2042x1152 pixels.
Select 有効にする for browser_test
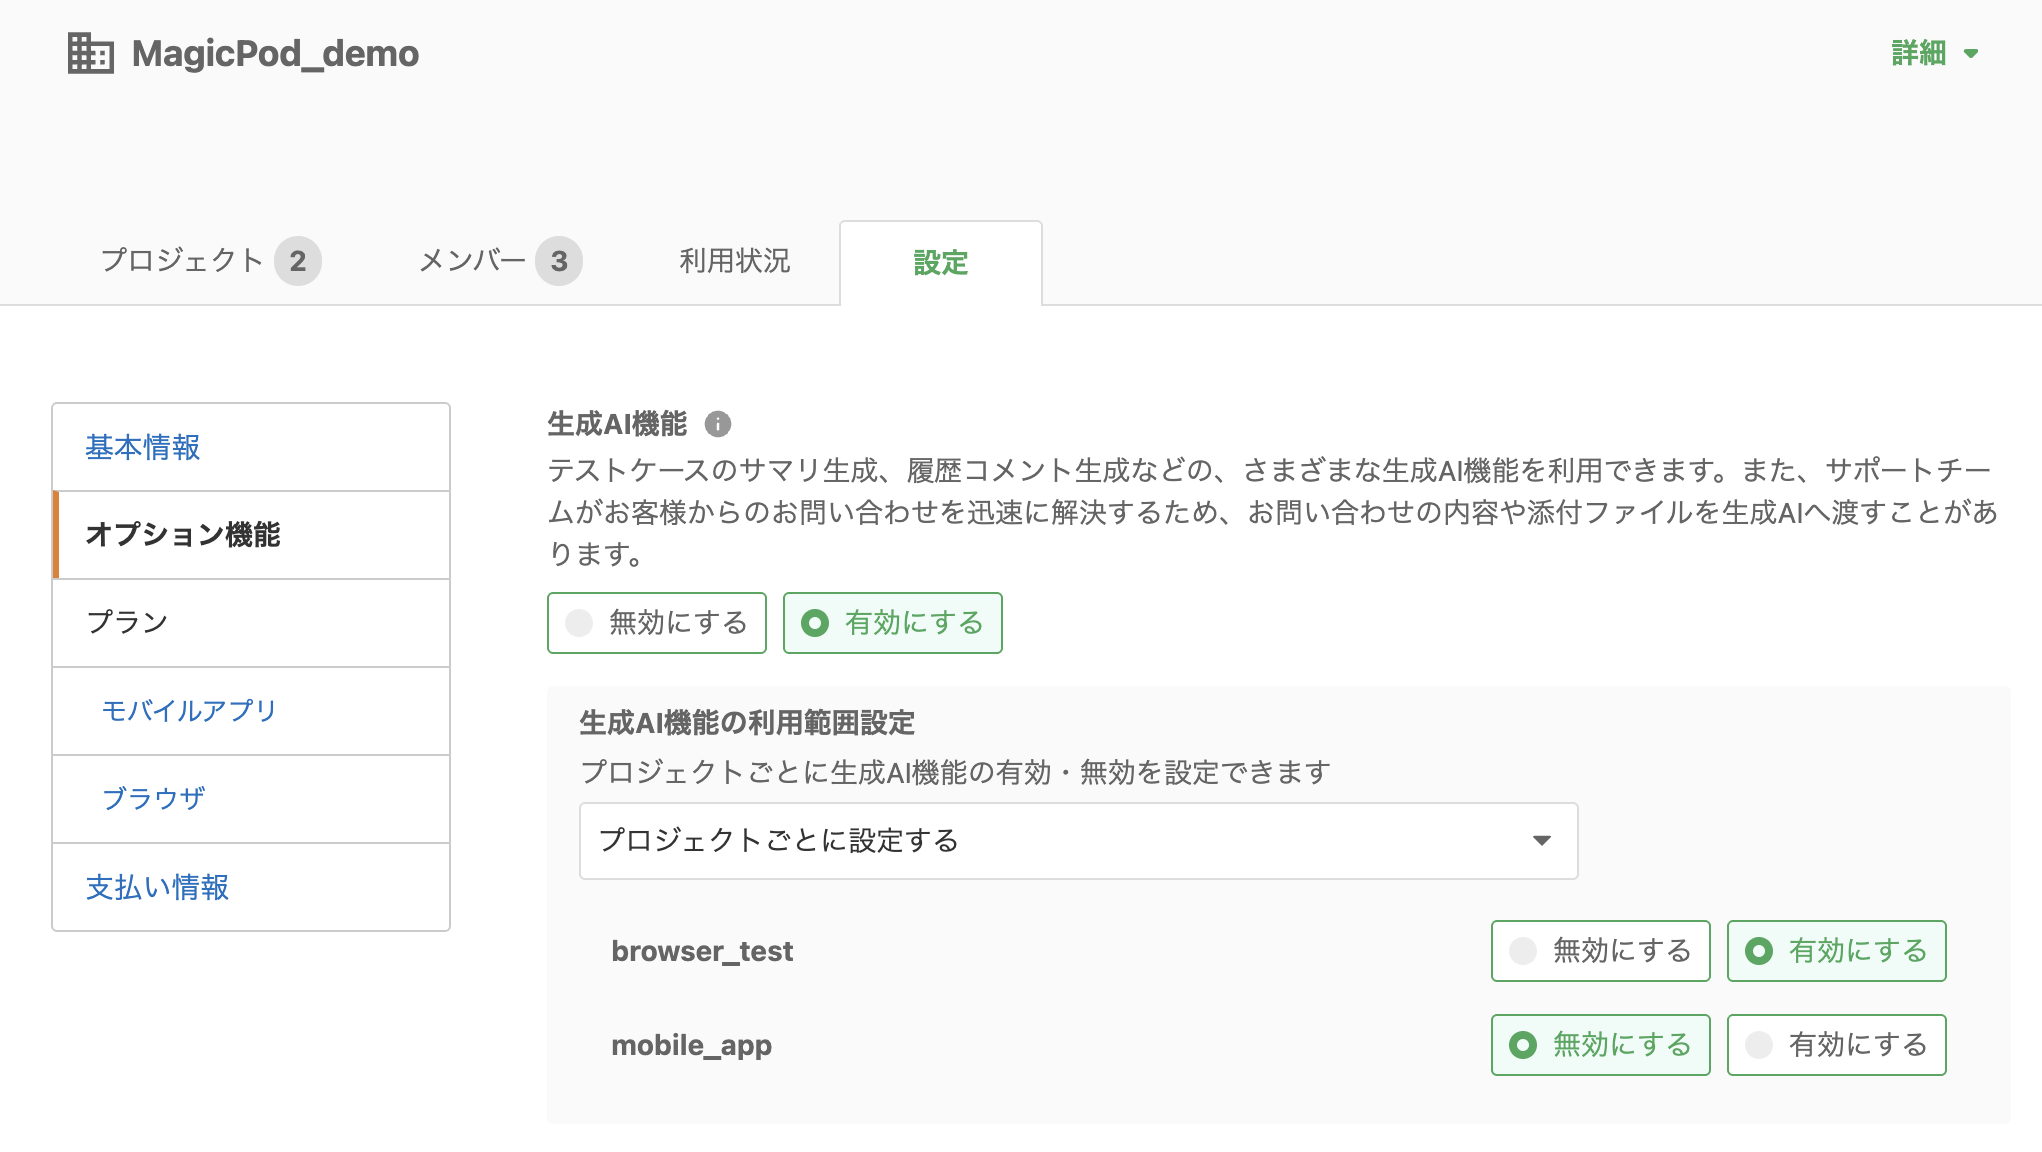click(1837, 951)
